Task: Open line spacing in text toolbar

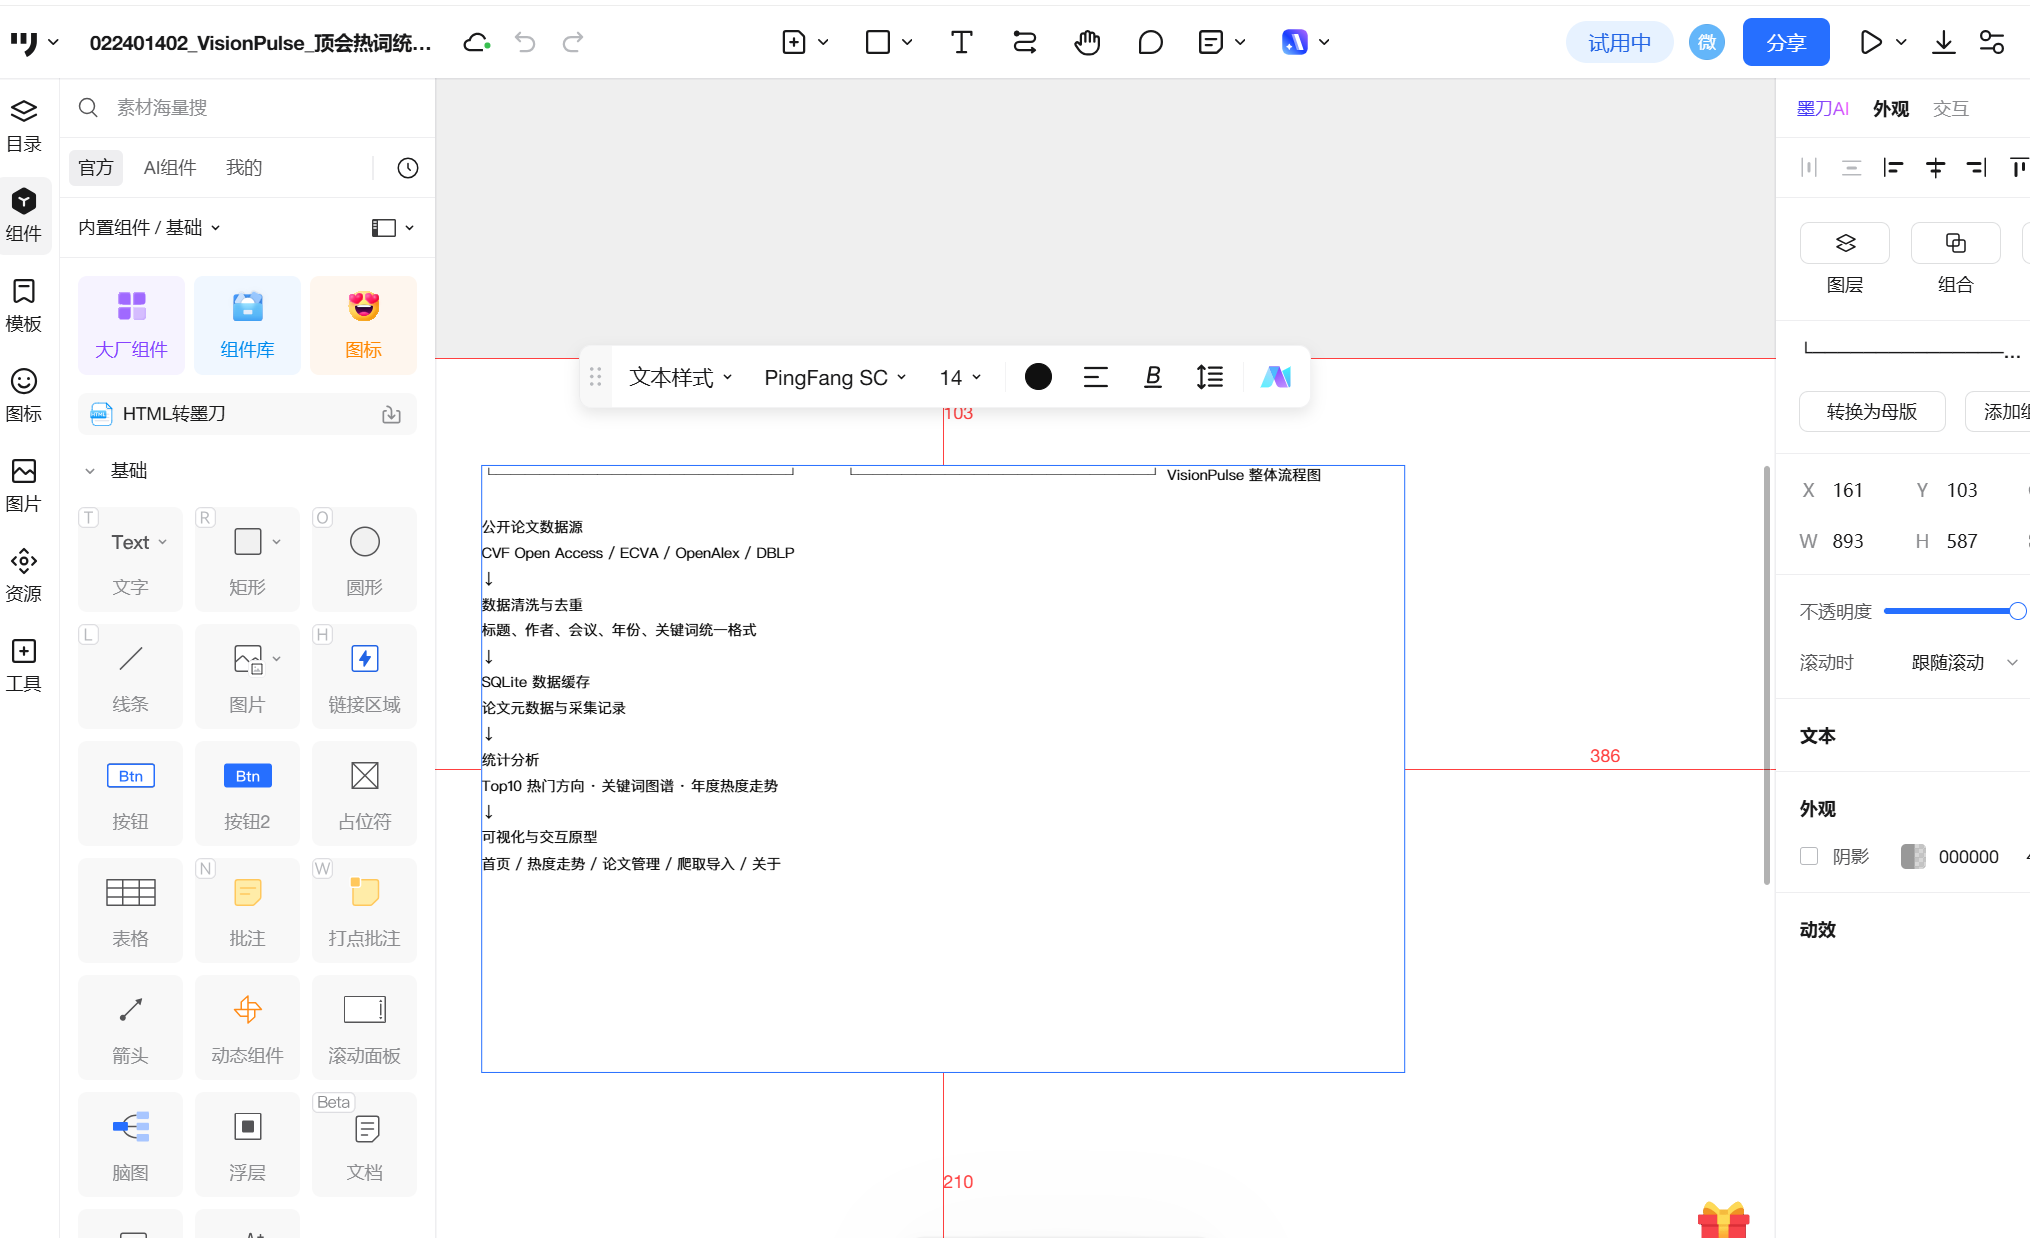Action: click(1209, 377)
